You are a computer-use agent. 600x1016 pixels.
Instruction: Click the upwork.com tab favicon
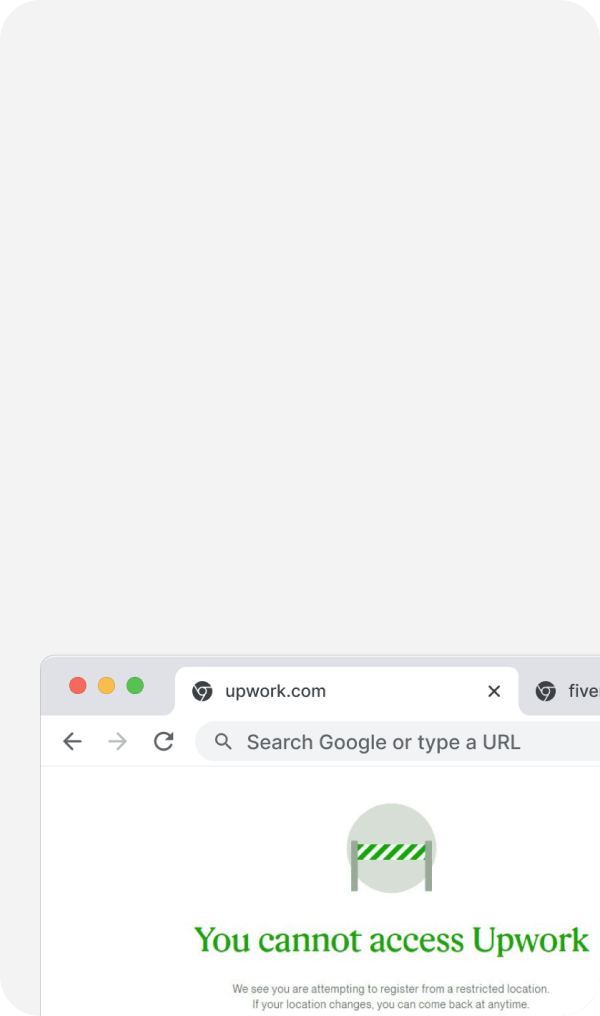tap(202, 691)
